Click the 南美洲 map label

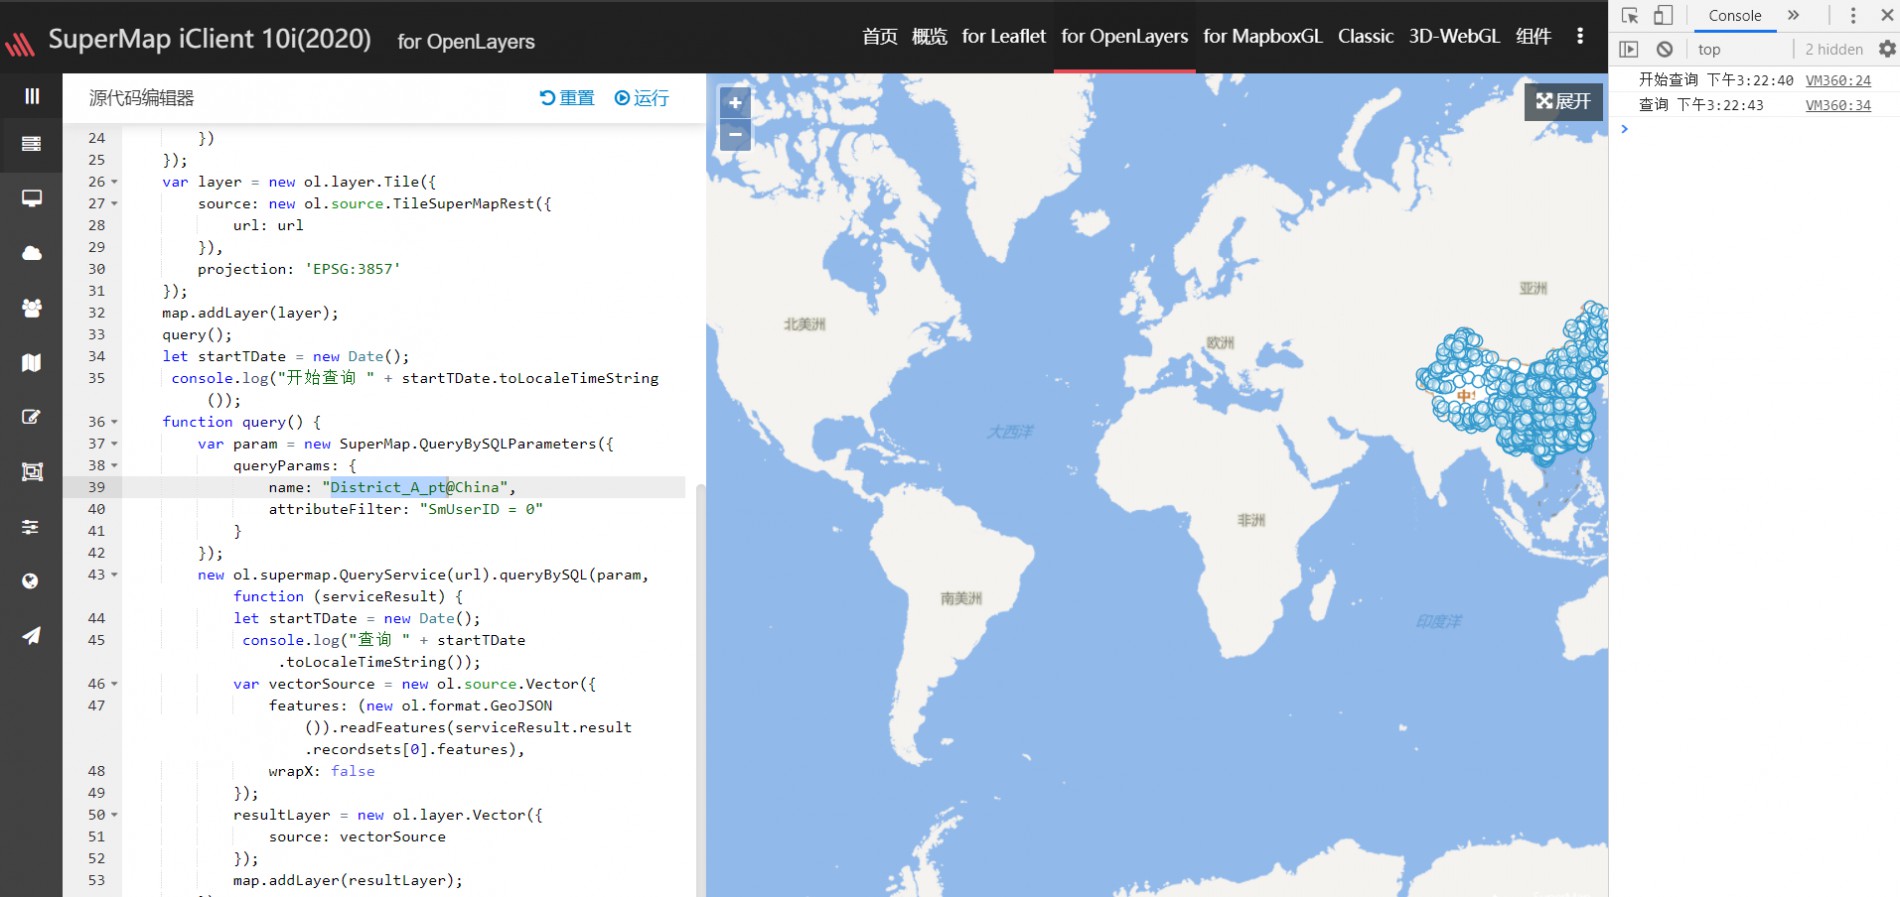[961, 599]
